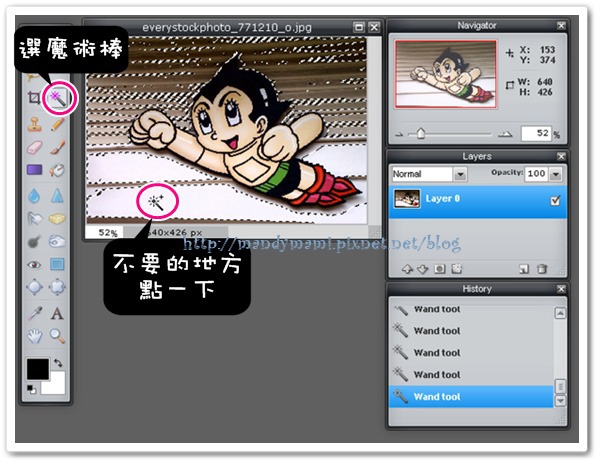
Task: Close the everystockphoto image window
Action: (374, 27)
